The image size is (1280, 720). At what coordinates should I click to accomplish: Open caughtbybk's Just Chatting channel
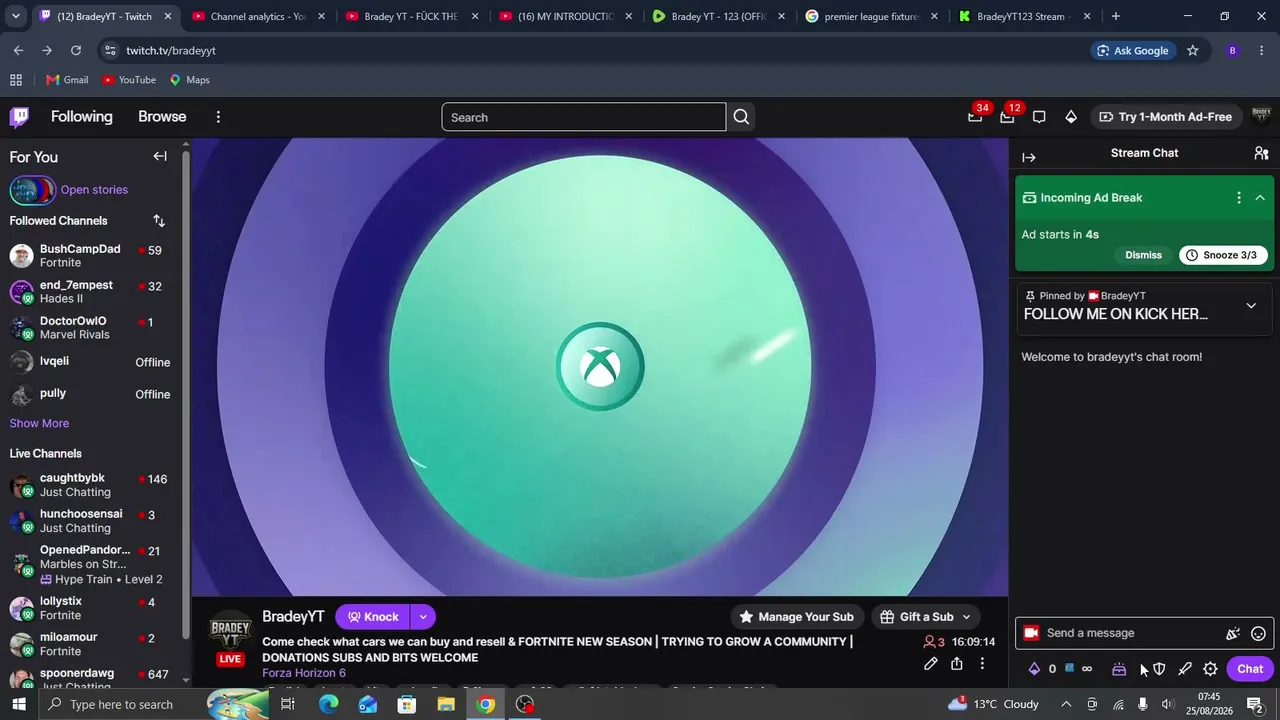coord(90,485)
